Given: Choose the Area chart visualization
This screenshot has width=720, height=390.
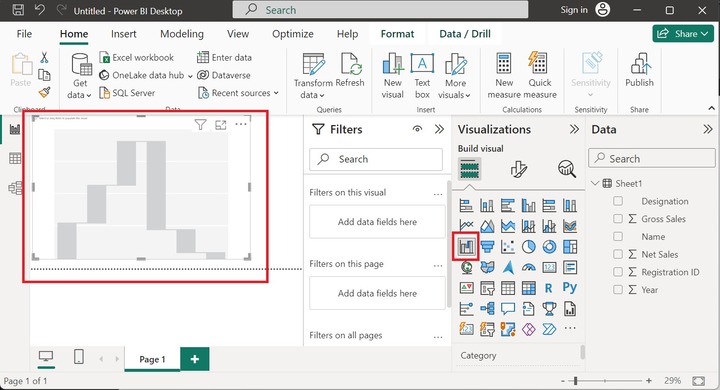Looking at the screenshot, I should coord(487,226).
